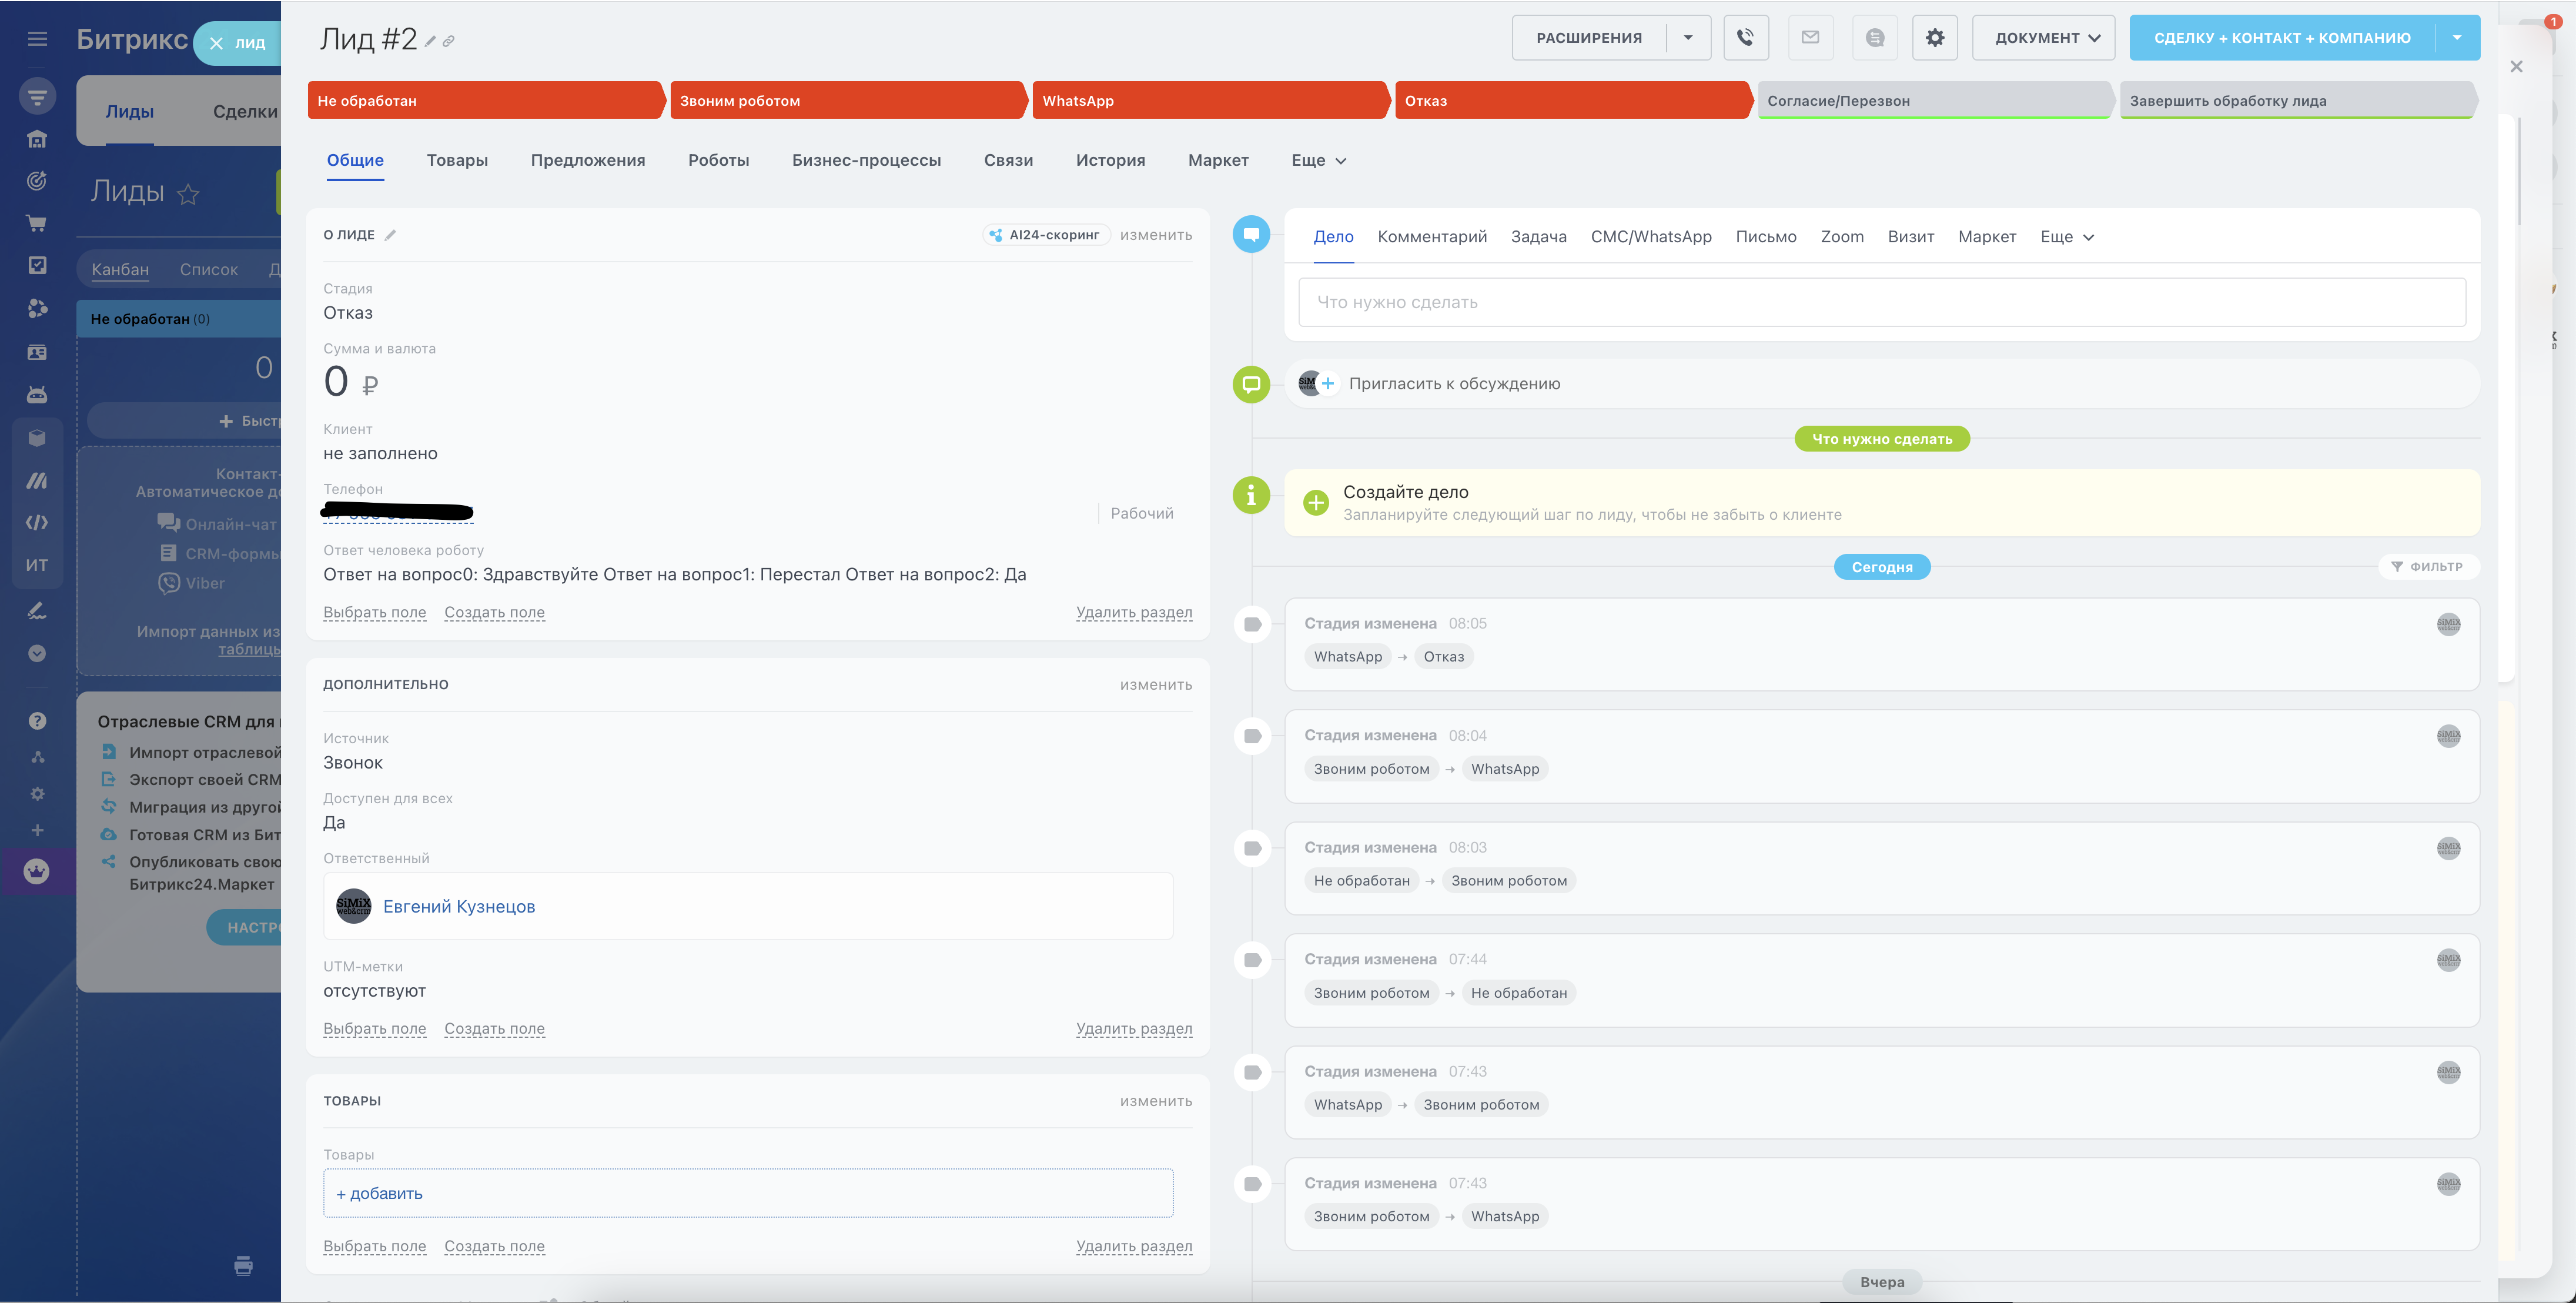Screen dimensions: 2576x1303
Task: Expand Еще menu in lead tabs
Action: (1318, 161)
